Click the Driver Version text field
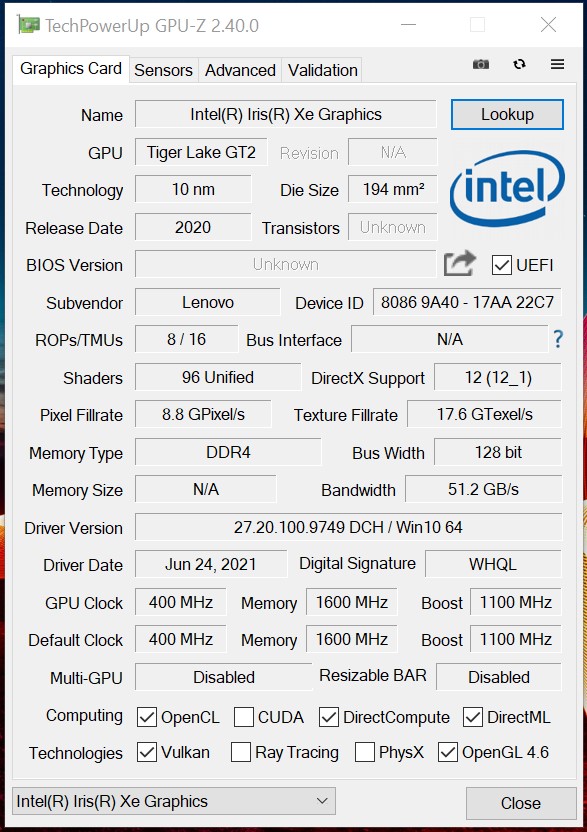587x832 pixels. 348,527
